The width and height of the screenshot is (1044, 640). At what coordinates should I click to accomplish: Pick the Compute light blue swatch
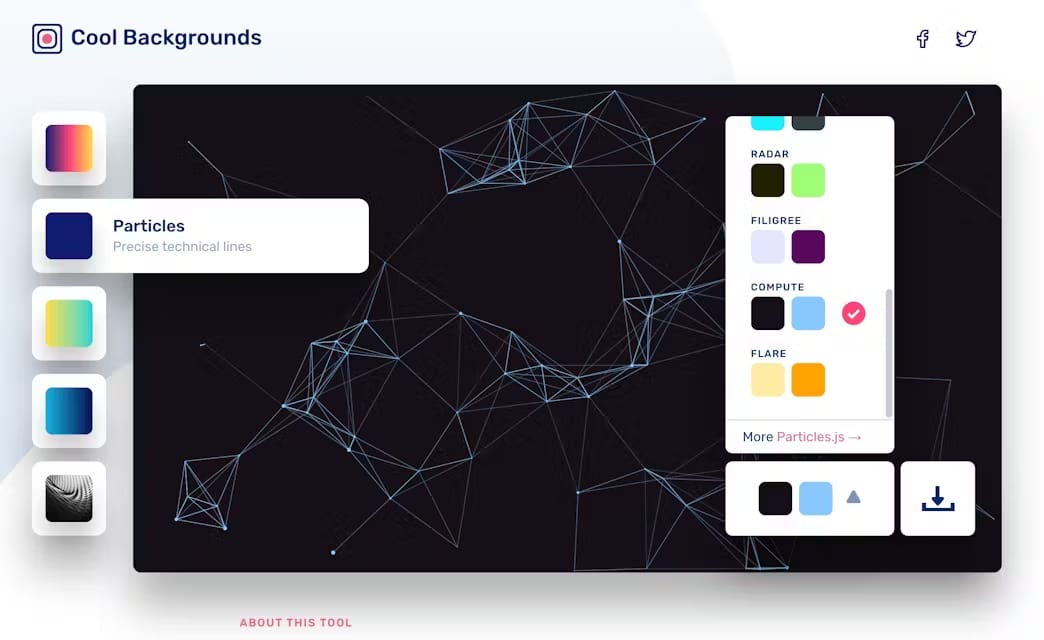(x=808, y=313)
